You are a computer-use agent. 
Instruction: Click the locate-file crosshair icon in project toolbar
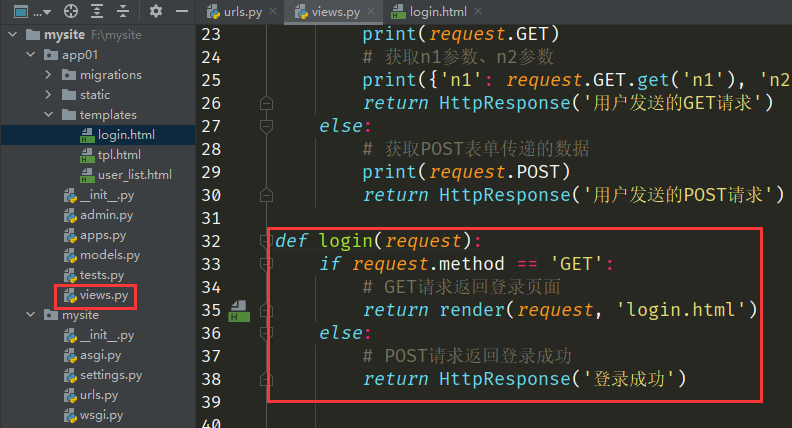pos(70,12)
